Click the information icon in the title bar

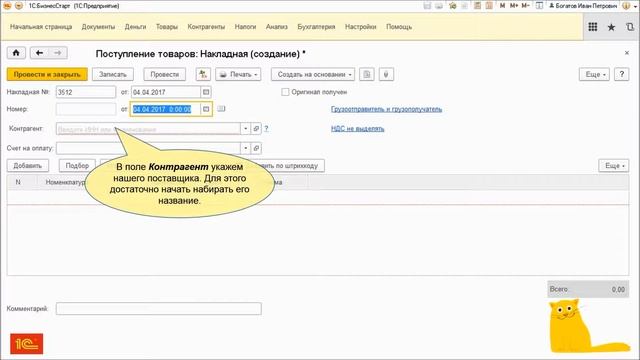pos(626,6)
